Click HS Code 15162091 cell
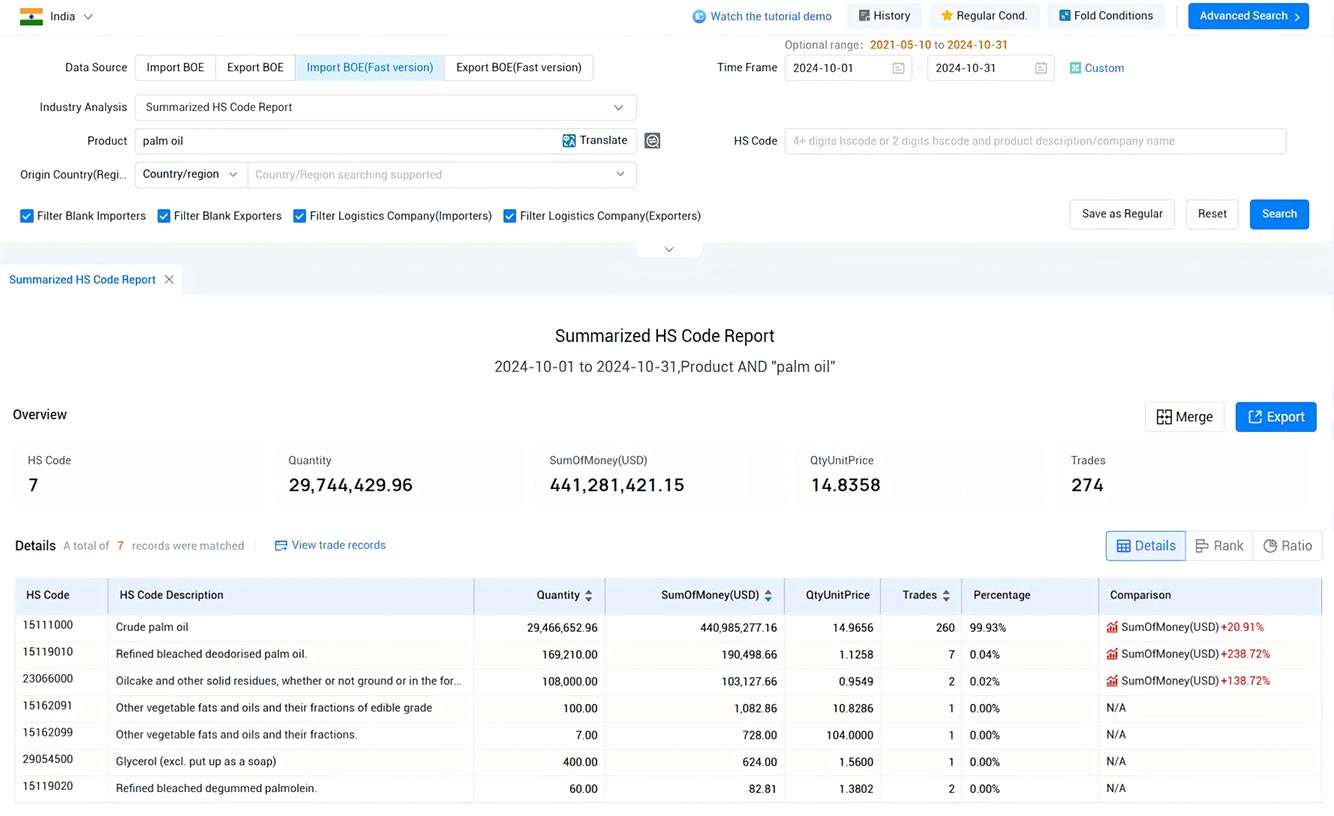 pyautogui.click(x=48, y=706)
